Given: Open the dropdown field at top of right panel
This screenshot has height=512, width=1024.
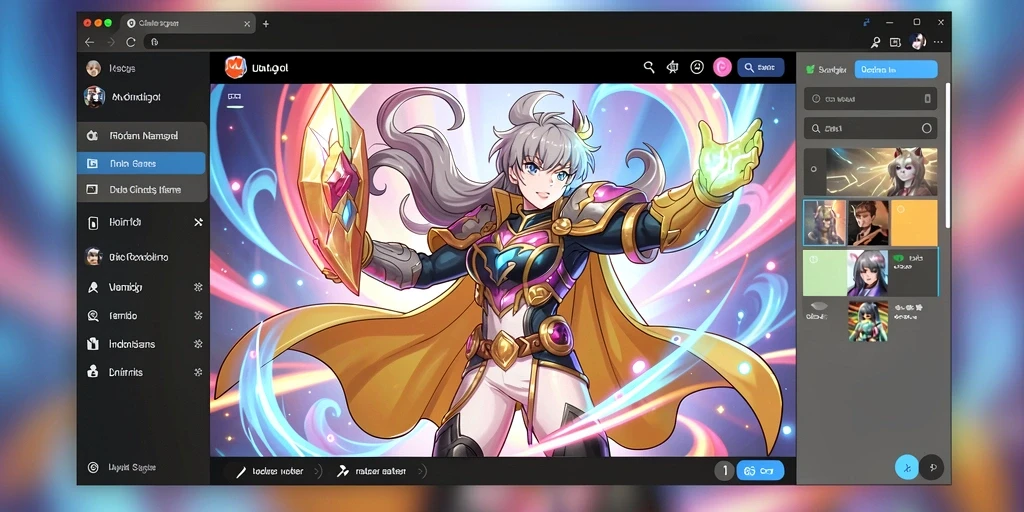Looking at the screenshot, I should click(870, 99).
